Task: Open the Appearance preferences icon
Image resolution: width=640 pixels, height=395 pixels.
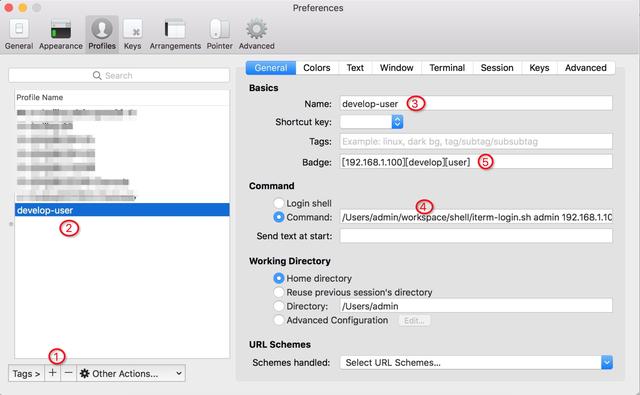Action: coord(61,34)
